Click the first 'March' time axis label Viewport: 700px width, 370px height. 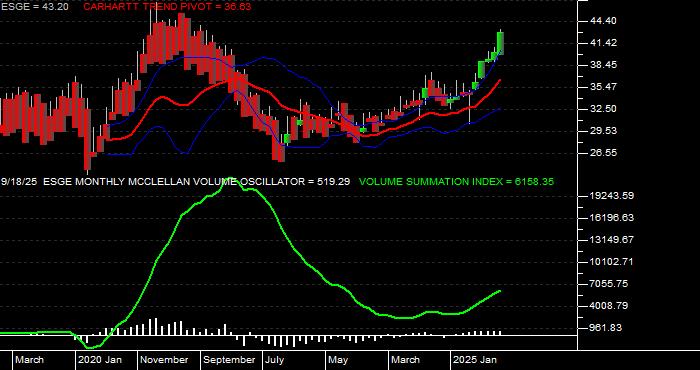pyautogui.click(x=29, y=360)
